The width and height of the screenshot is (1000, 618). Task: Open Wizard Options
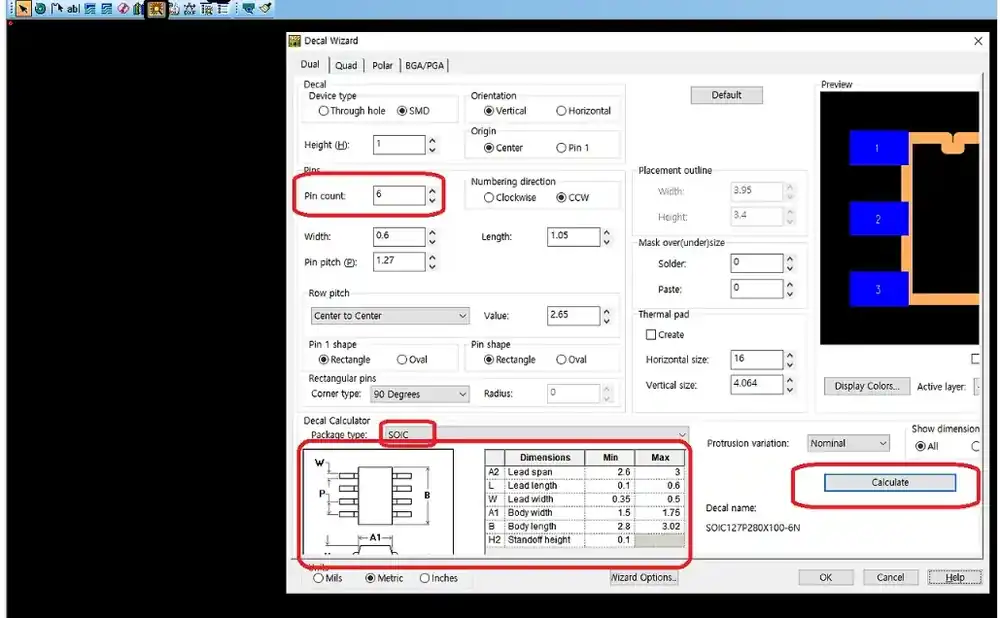(643, 578)
